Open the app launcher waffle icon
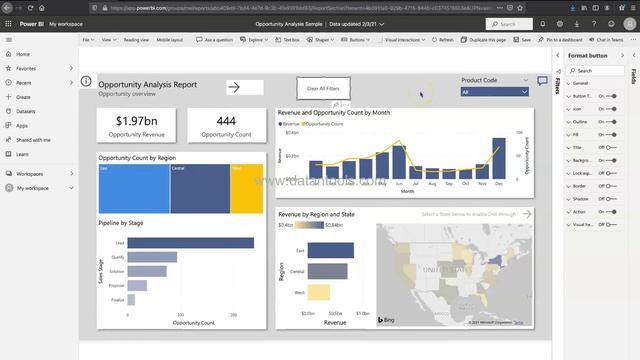 coord(8,24)
